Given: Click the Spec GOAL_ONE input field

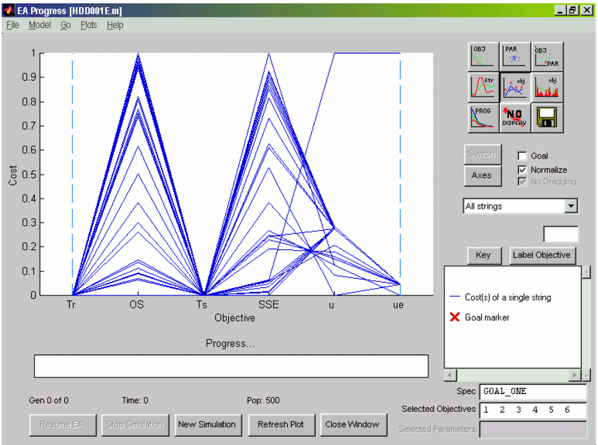Looking at the screenshot, I should [x=533, y=392].
